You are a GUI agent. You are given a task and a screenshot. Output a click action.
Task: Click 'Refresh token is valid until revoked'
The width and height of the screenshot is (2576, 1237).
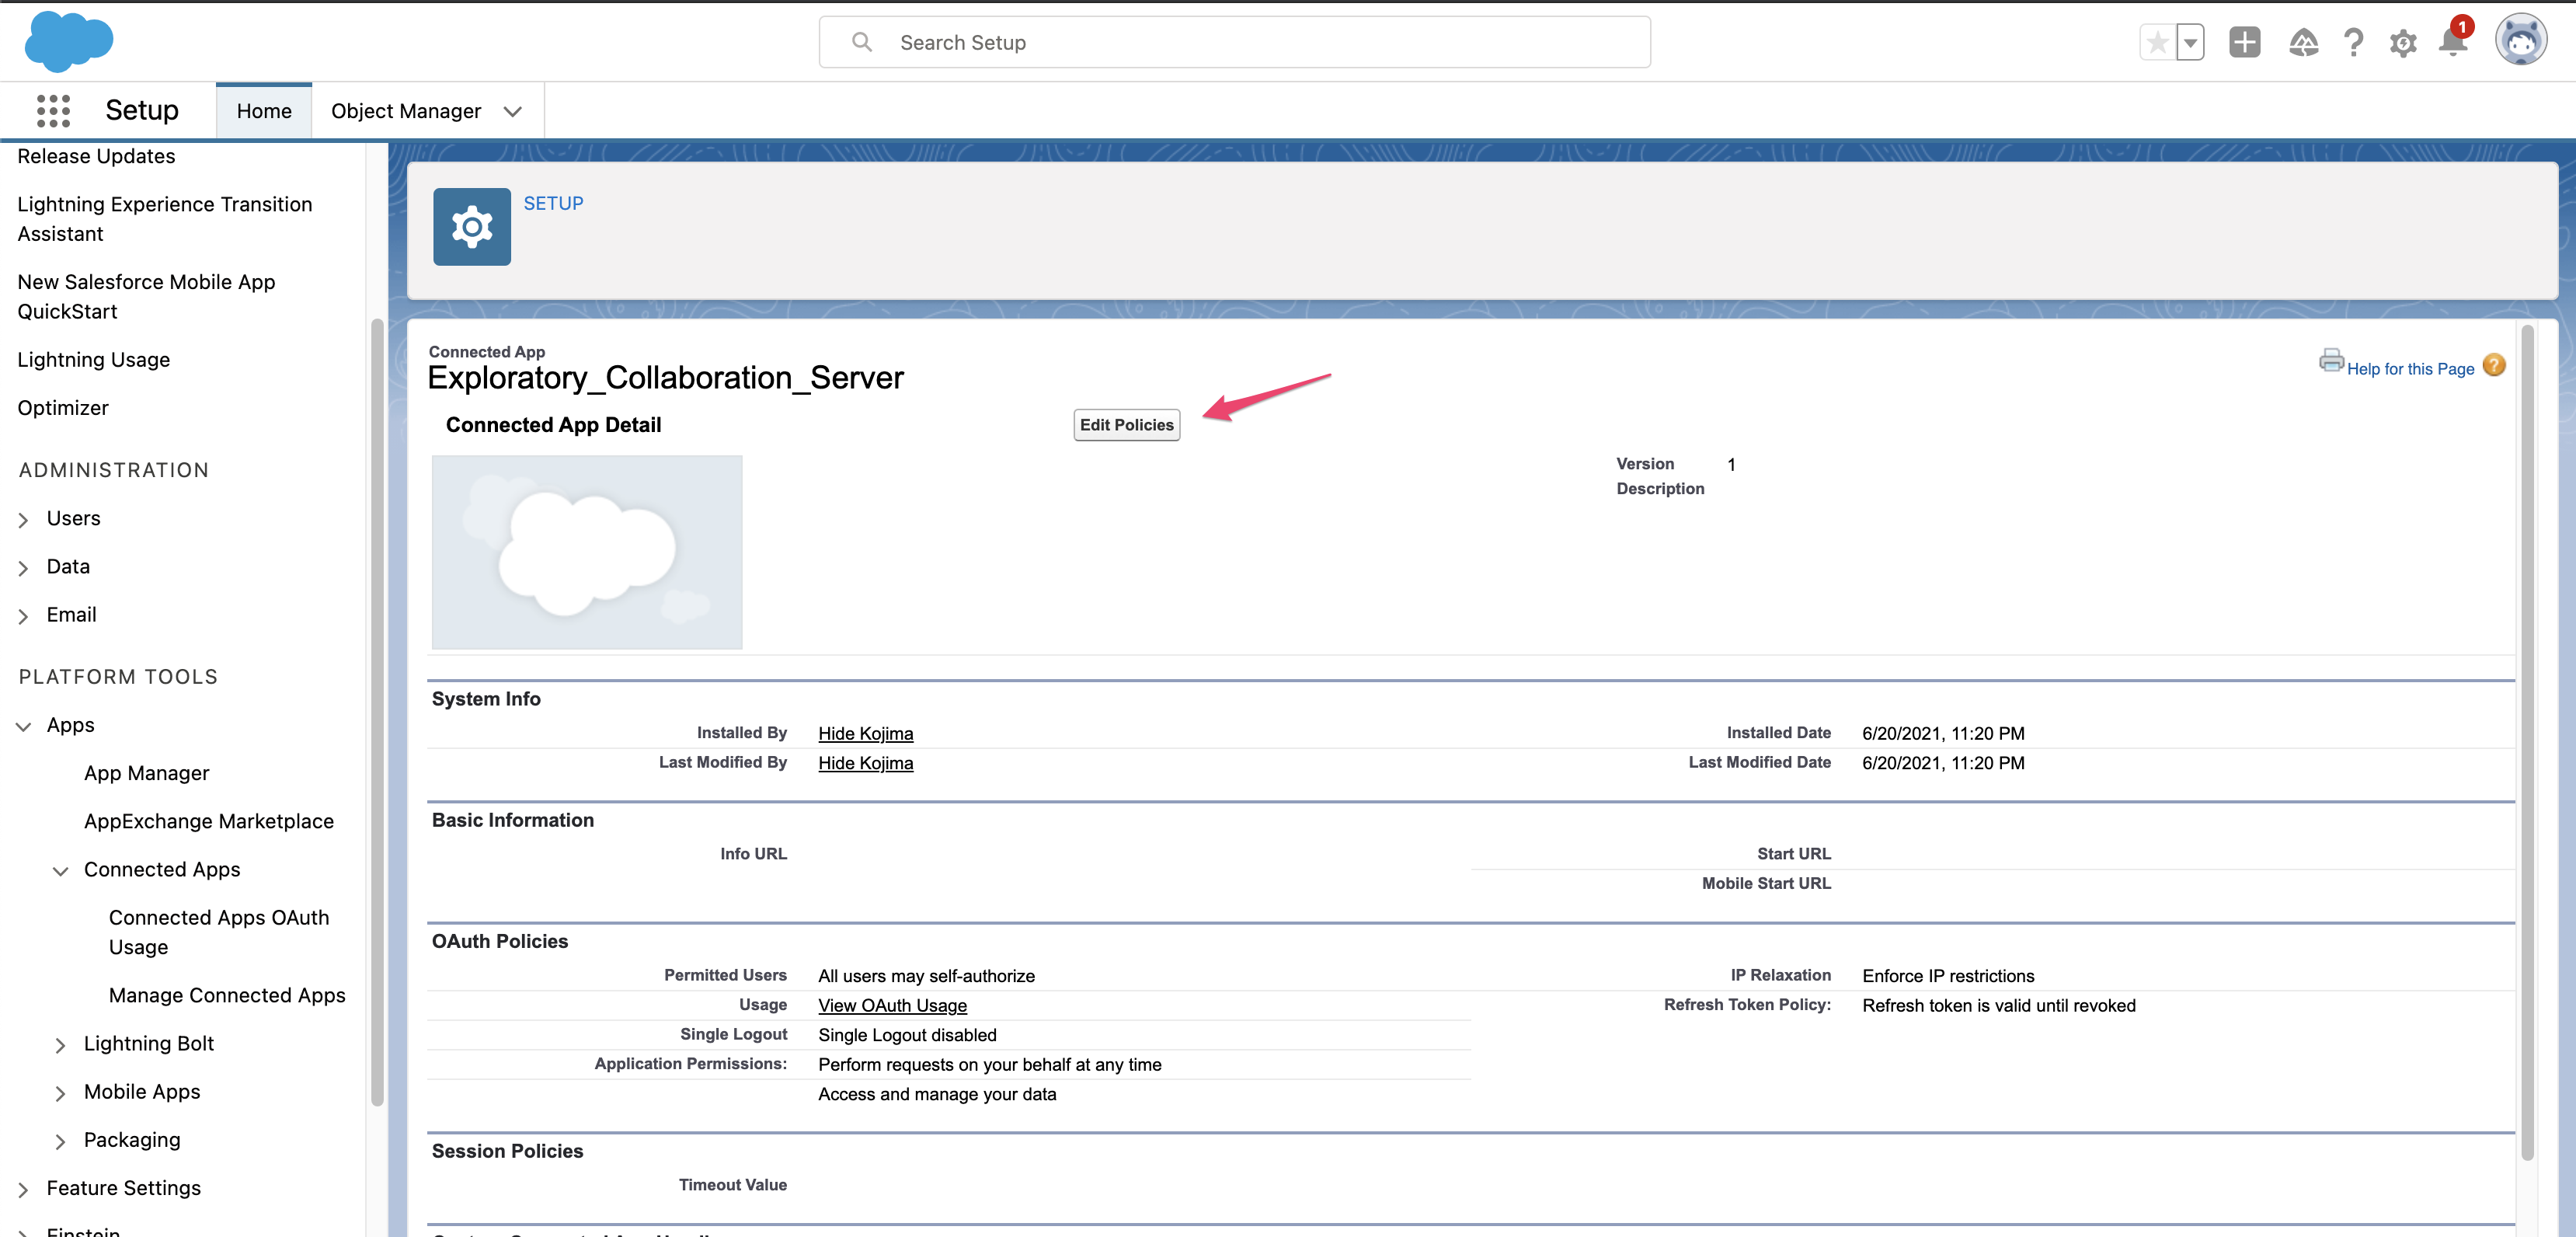tap(1998, 1005)
